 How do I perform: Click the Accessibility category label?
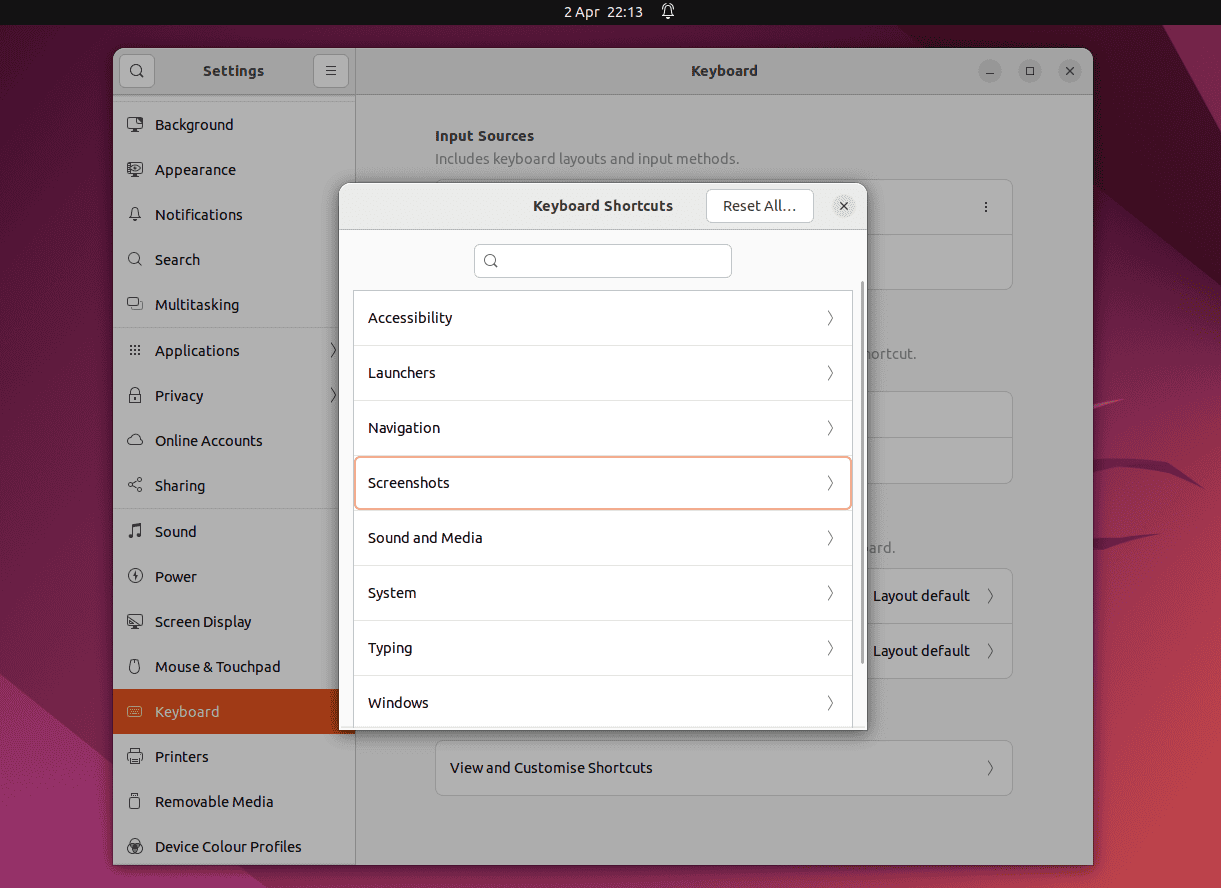(410, 318)
